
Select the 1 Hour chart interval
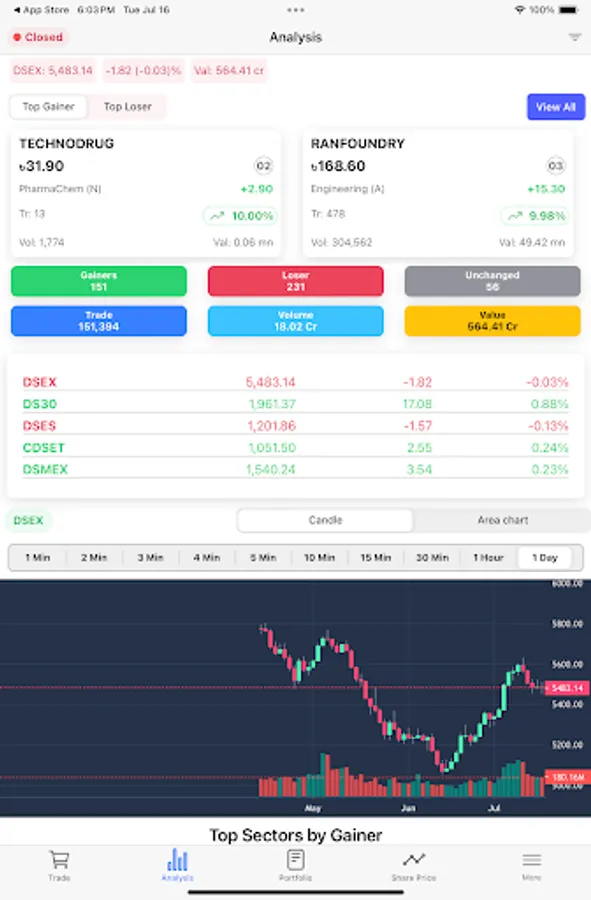487,558
